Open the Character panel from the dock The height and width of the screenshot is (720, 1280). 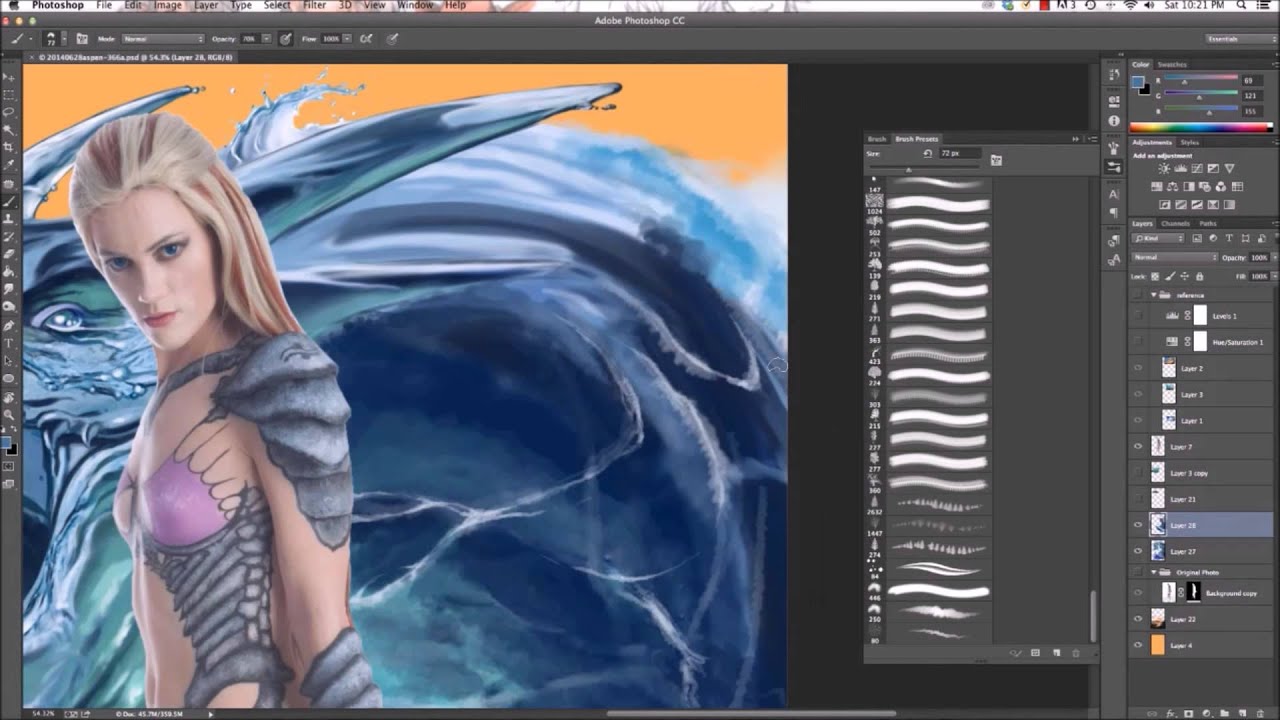click(x=1114, y=194)
